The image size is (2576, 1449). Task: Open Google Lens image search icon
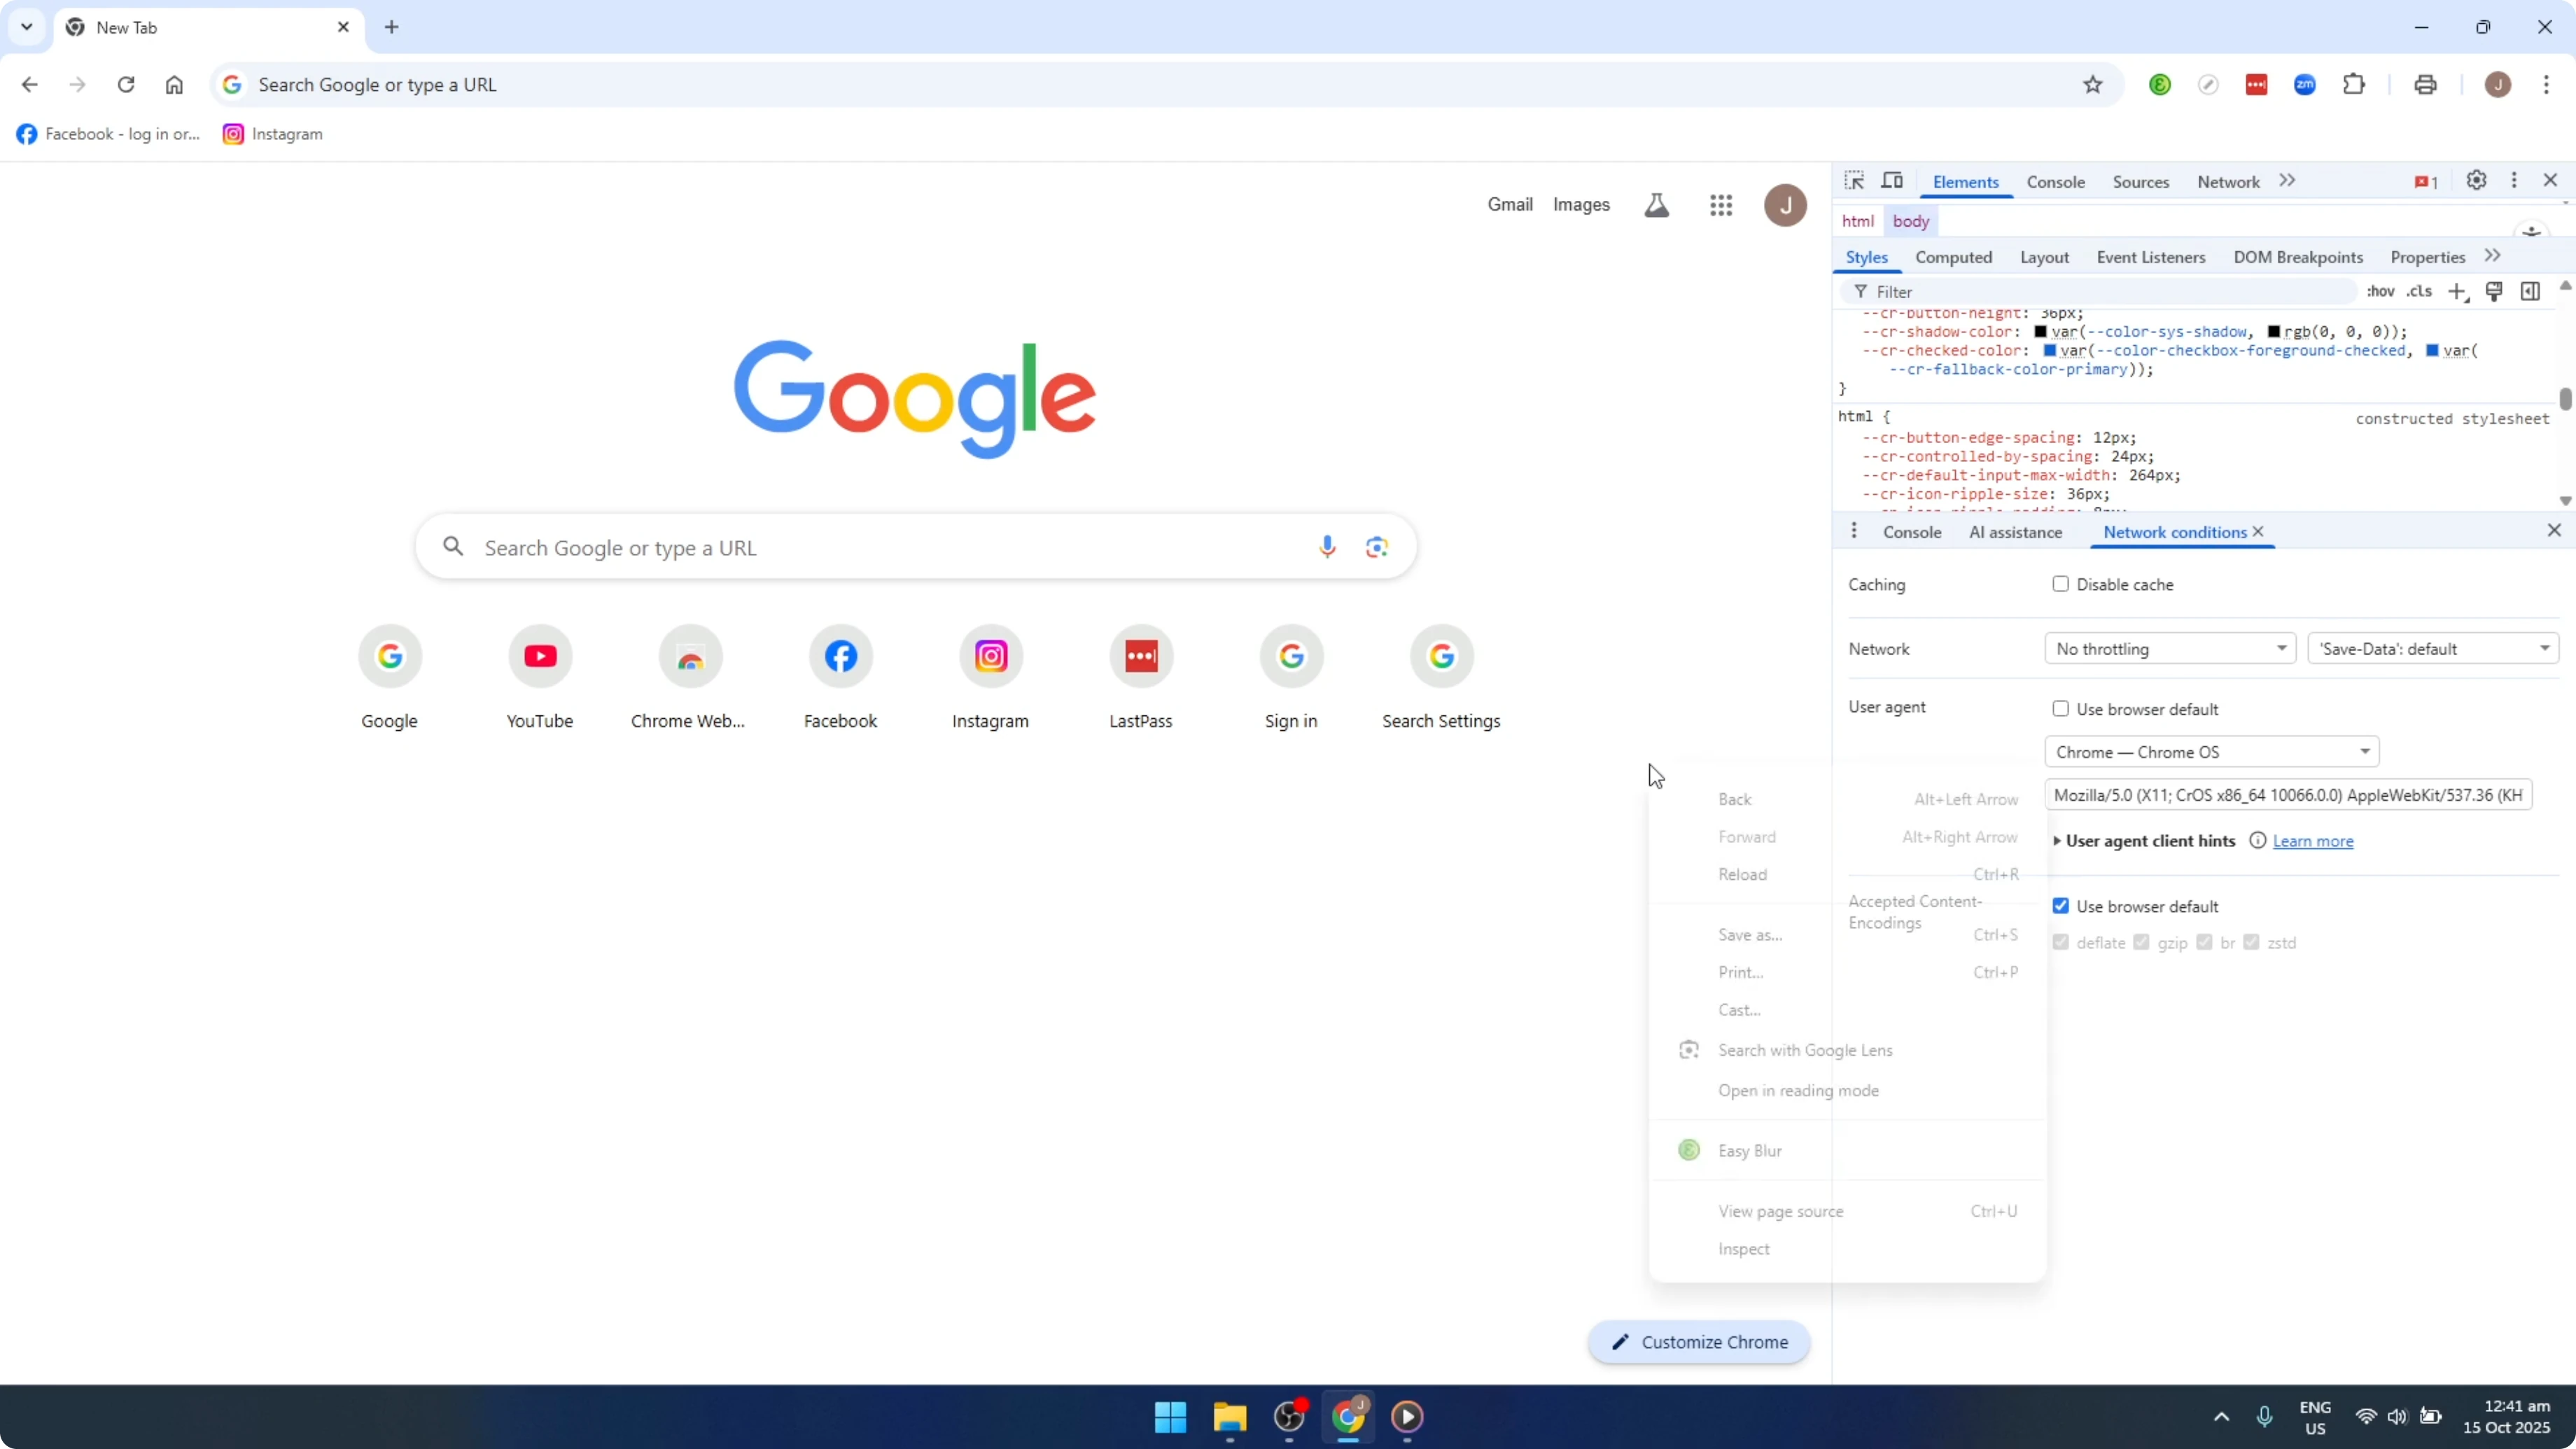click(1377, 547)
